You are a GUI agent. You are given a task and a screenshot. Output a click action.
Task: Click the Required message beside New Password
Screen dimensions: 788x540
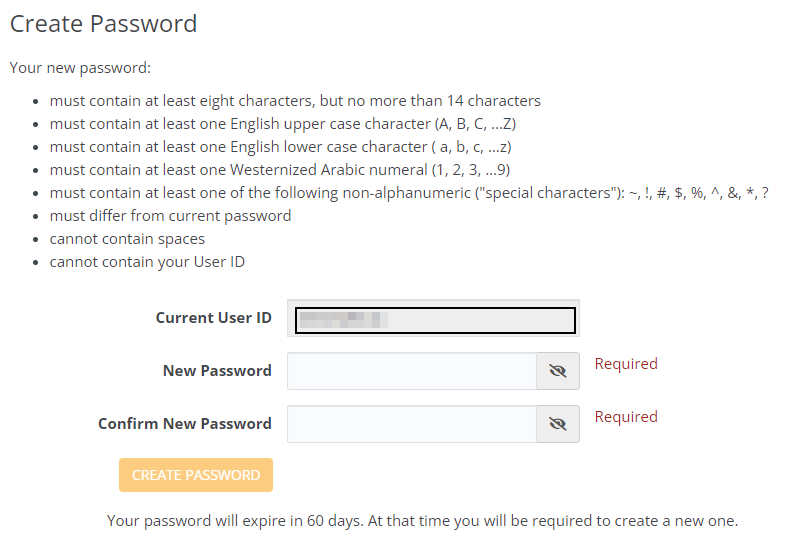coord(626,364)
